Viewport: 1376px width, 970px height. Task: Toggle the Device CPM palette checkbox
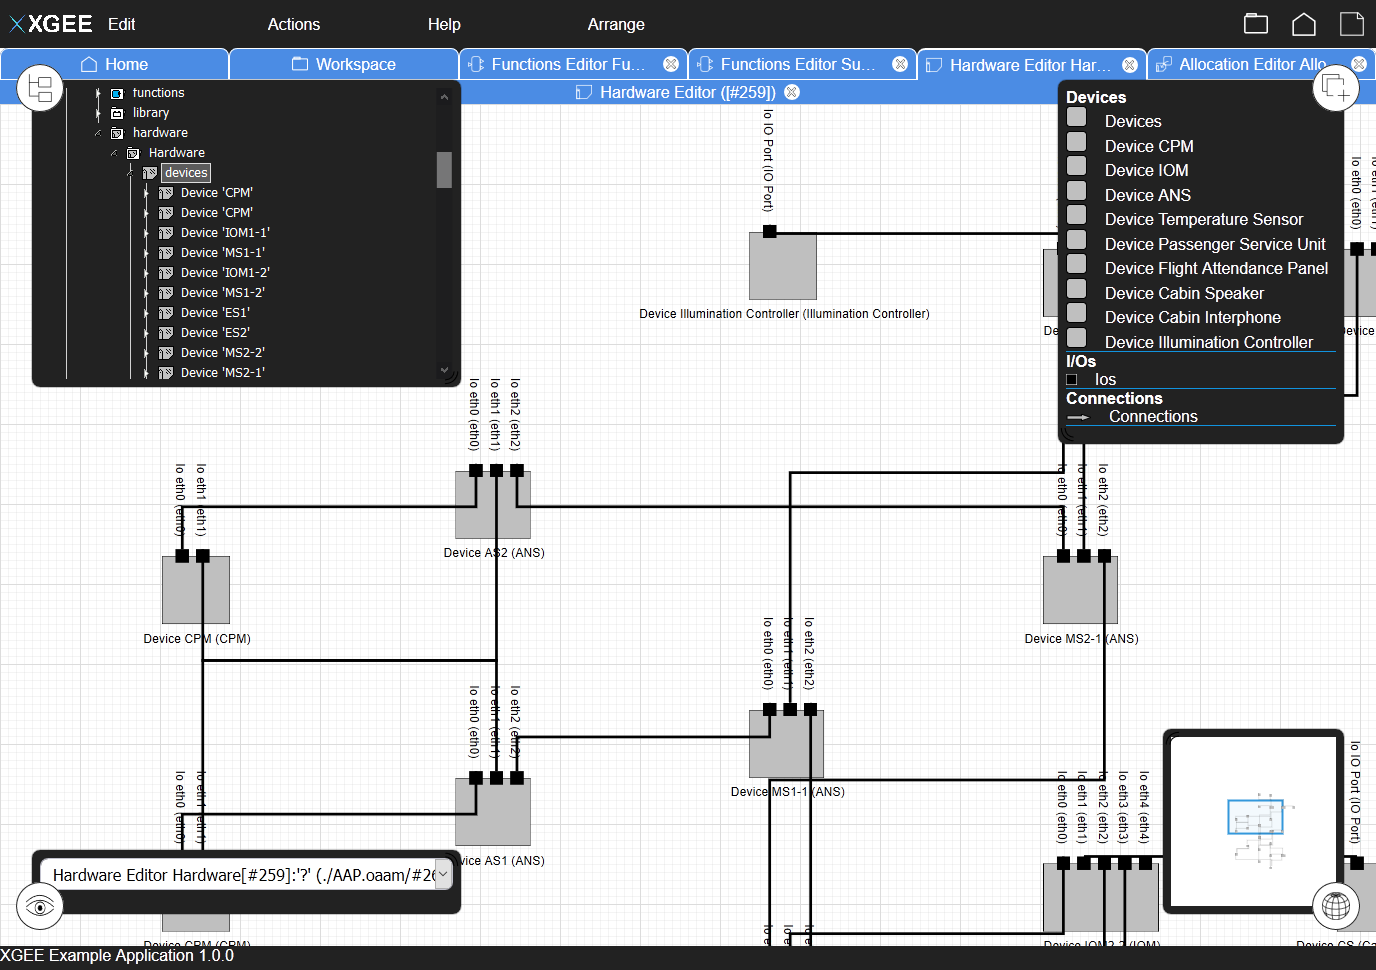point(1077,142)
